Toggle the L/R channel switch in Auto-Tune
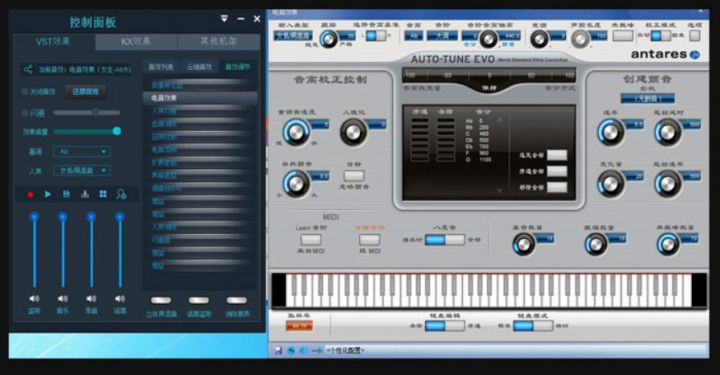Screen dimensions: 720x375 pos(376,35)
